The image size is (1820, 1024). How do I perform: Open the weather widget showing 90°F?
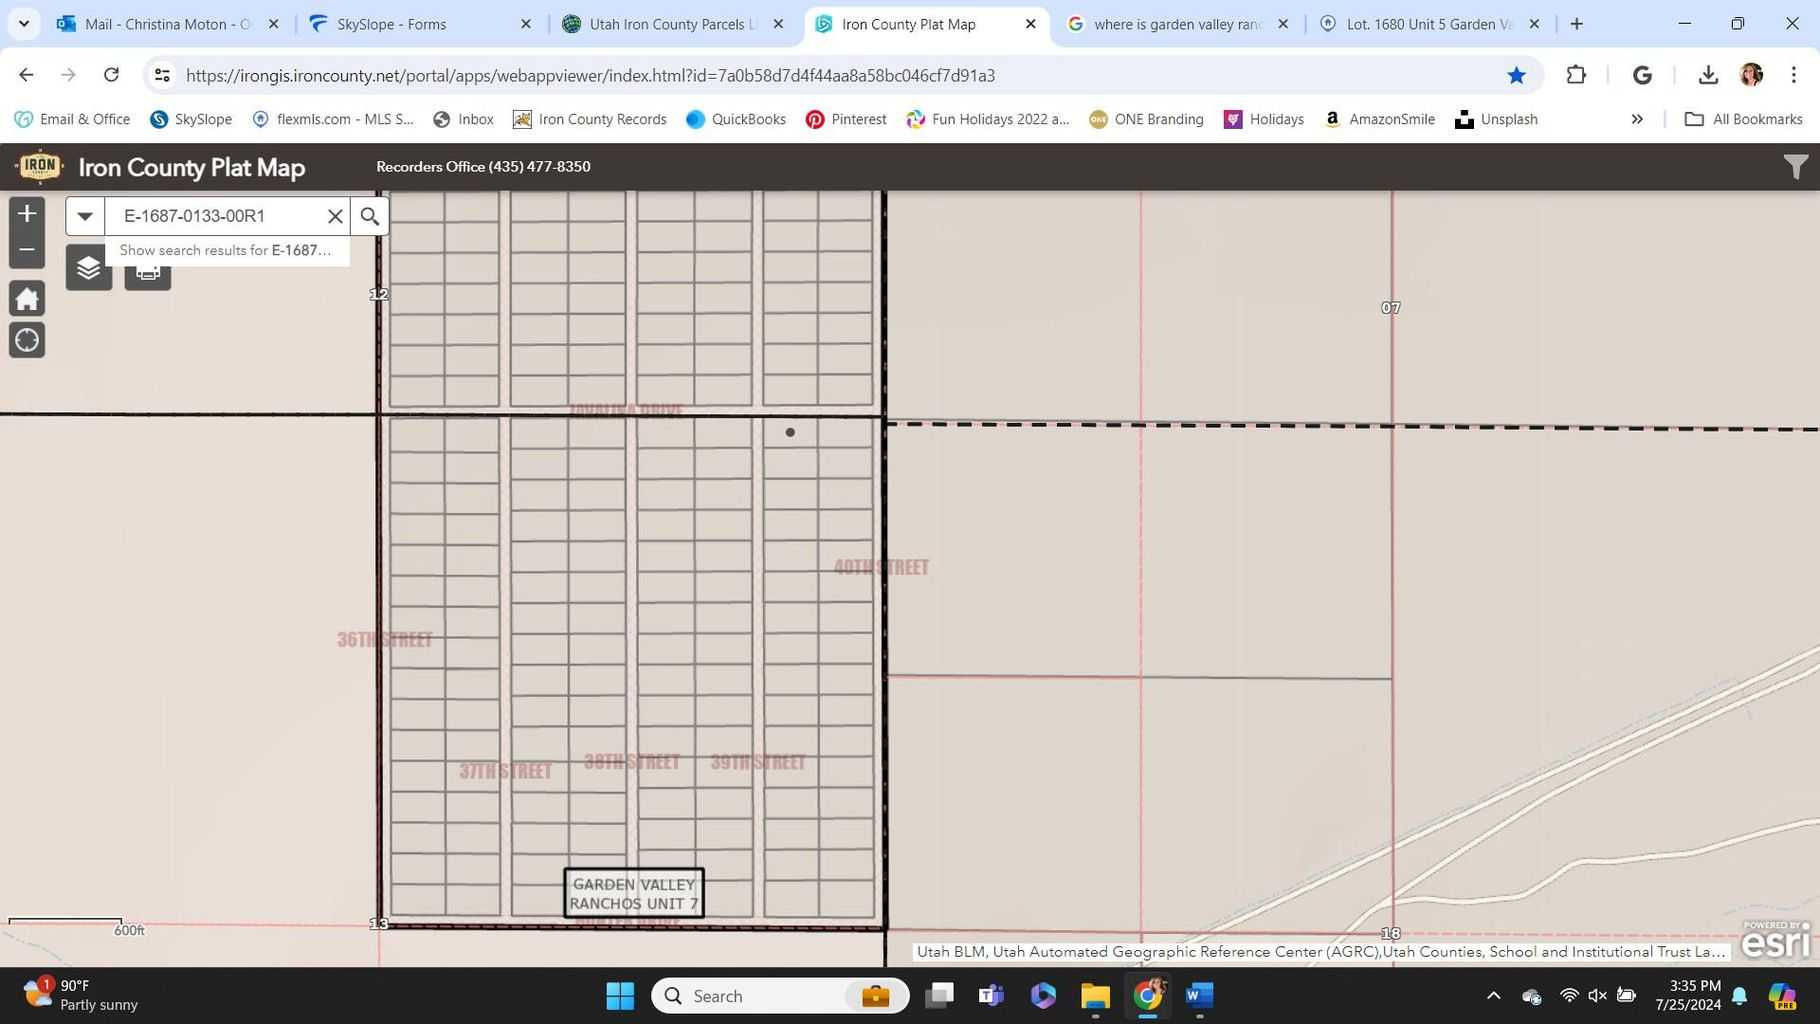click(x=80, y=996)
